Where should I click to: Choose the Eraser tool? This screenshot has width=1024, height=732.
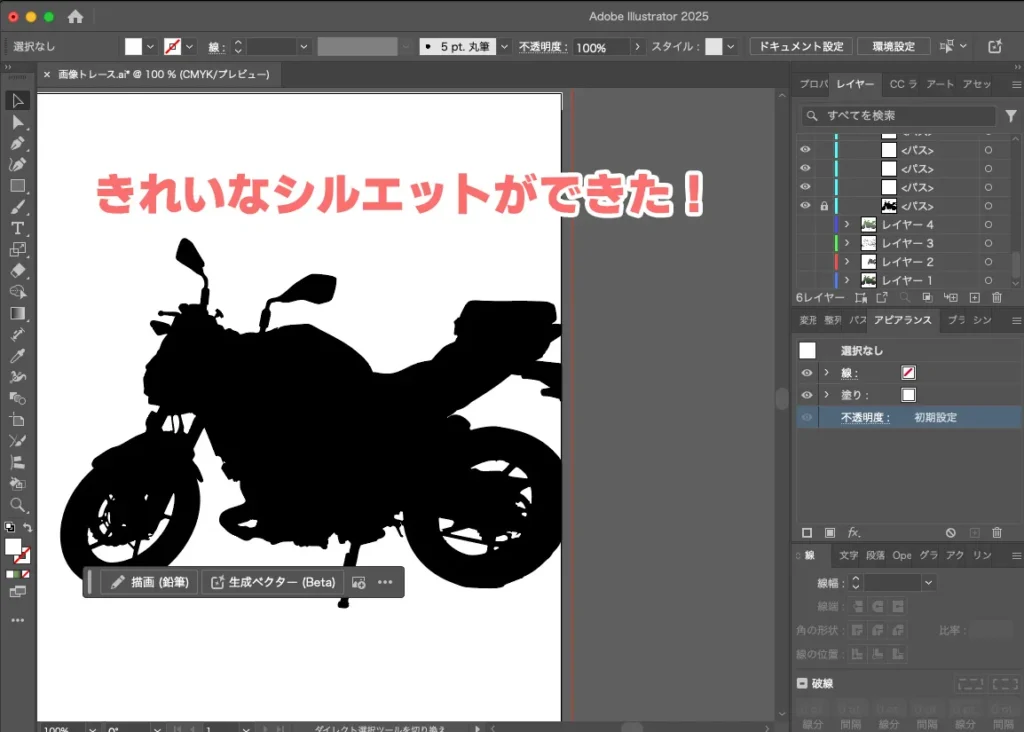[x=17, y=270]
